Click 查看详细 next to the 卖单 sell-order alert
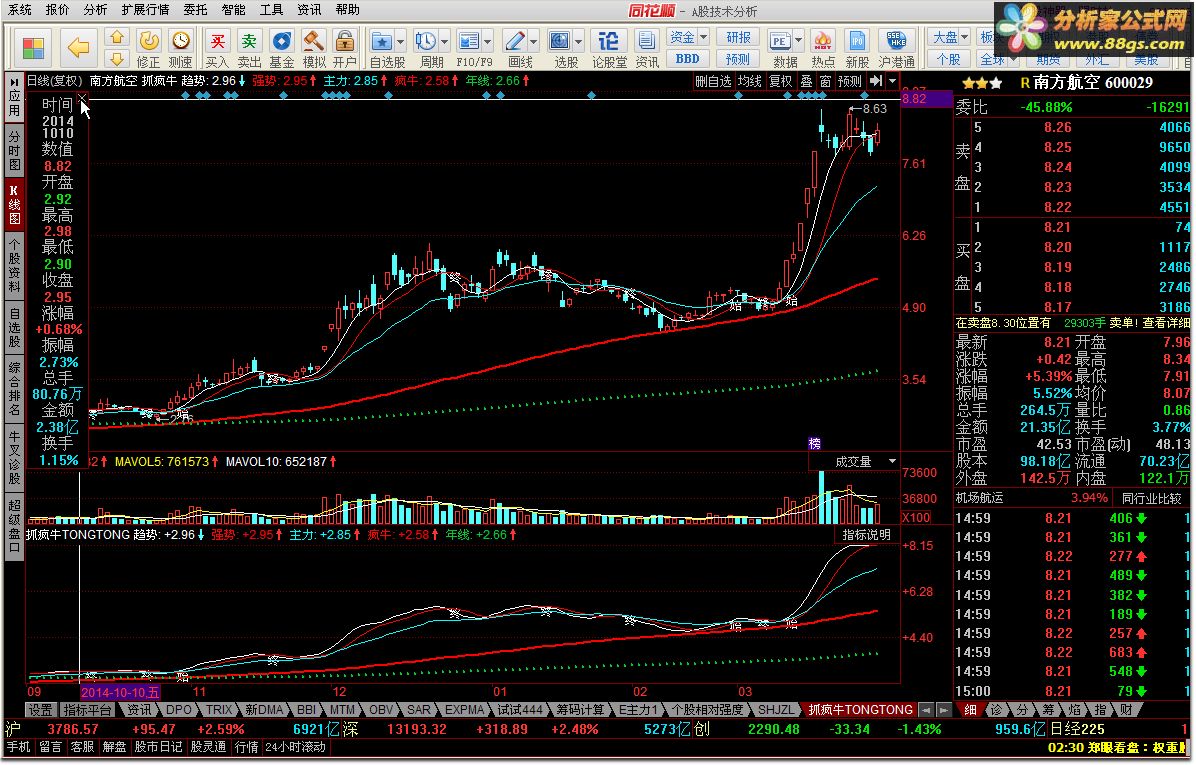 point(1166,323)
